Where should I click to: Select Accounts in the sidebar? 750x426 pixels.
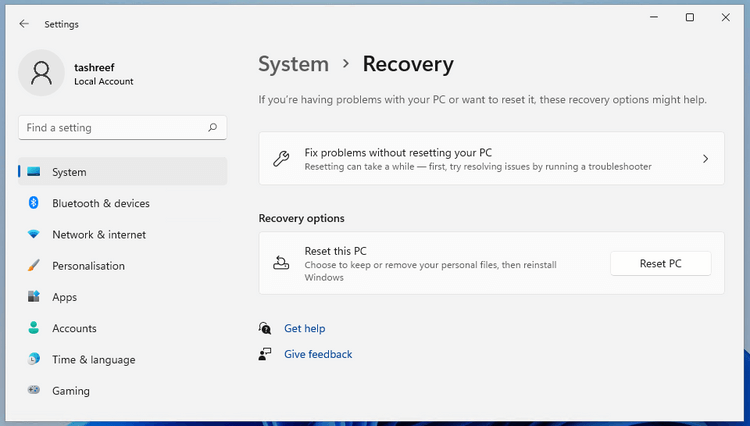[x=74, y=328]
